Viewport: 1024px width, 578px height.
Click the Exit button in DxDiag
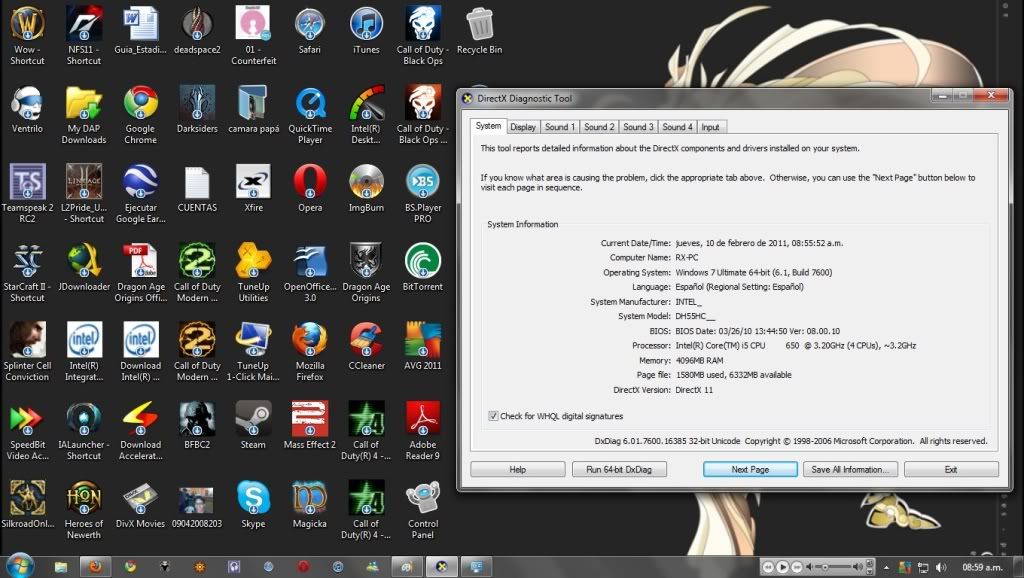pos(951,470)
